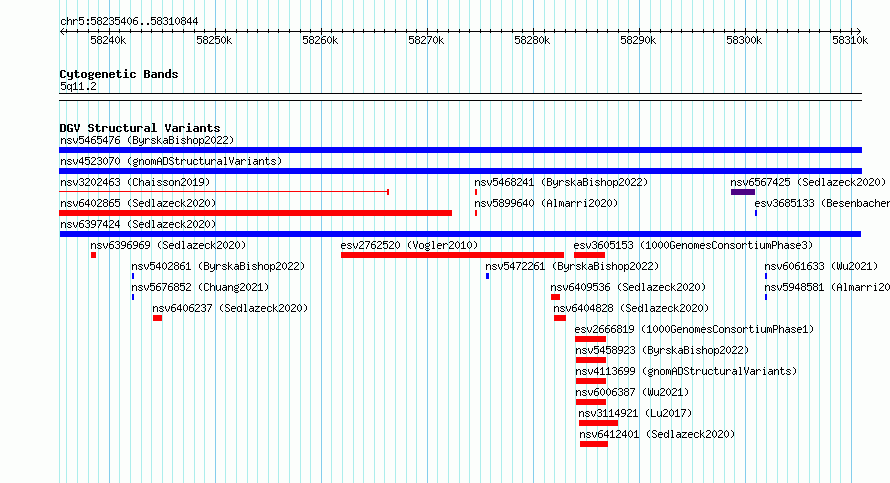Open nsv6404828 (Sedlazeck2020) label
890x483 pixels.
click(x=631, y=308)
